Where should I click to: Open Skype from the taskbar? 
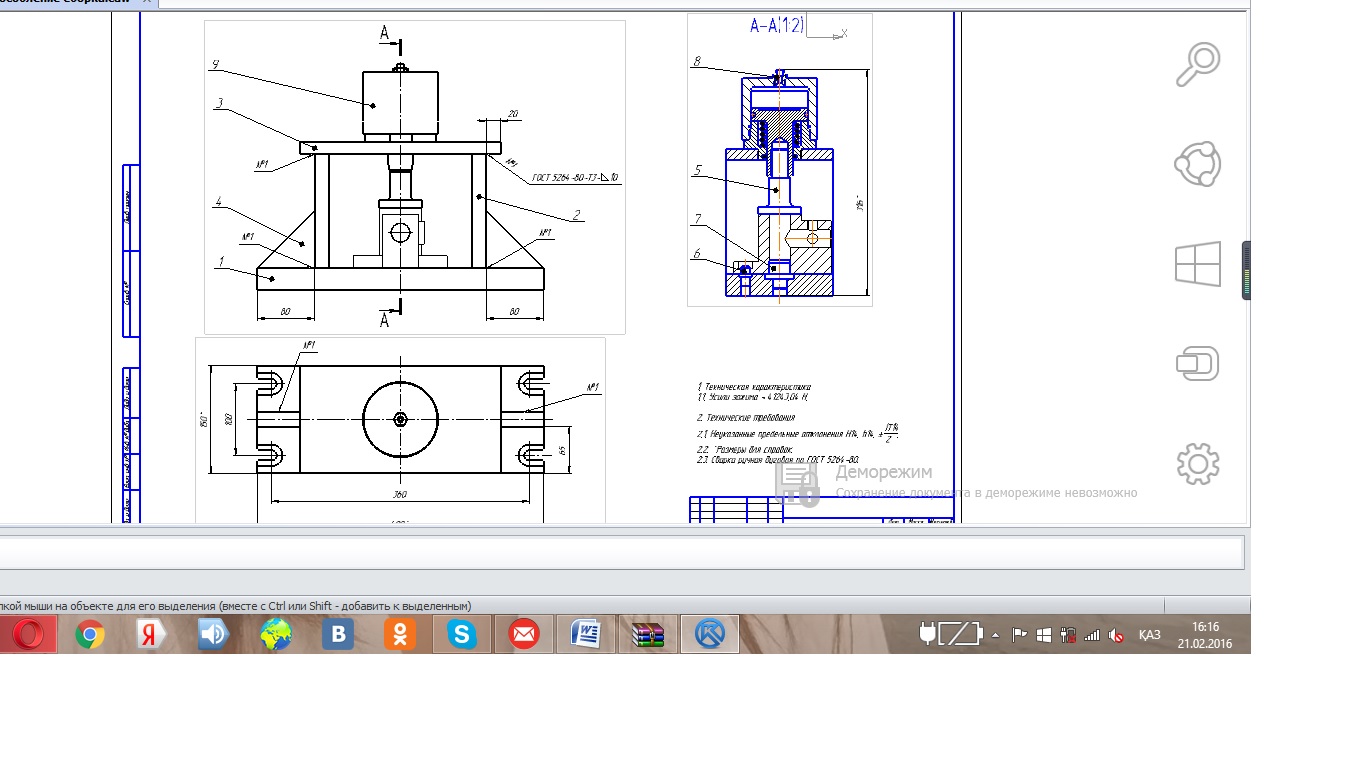462,634
